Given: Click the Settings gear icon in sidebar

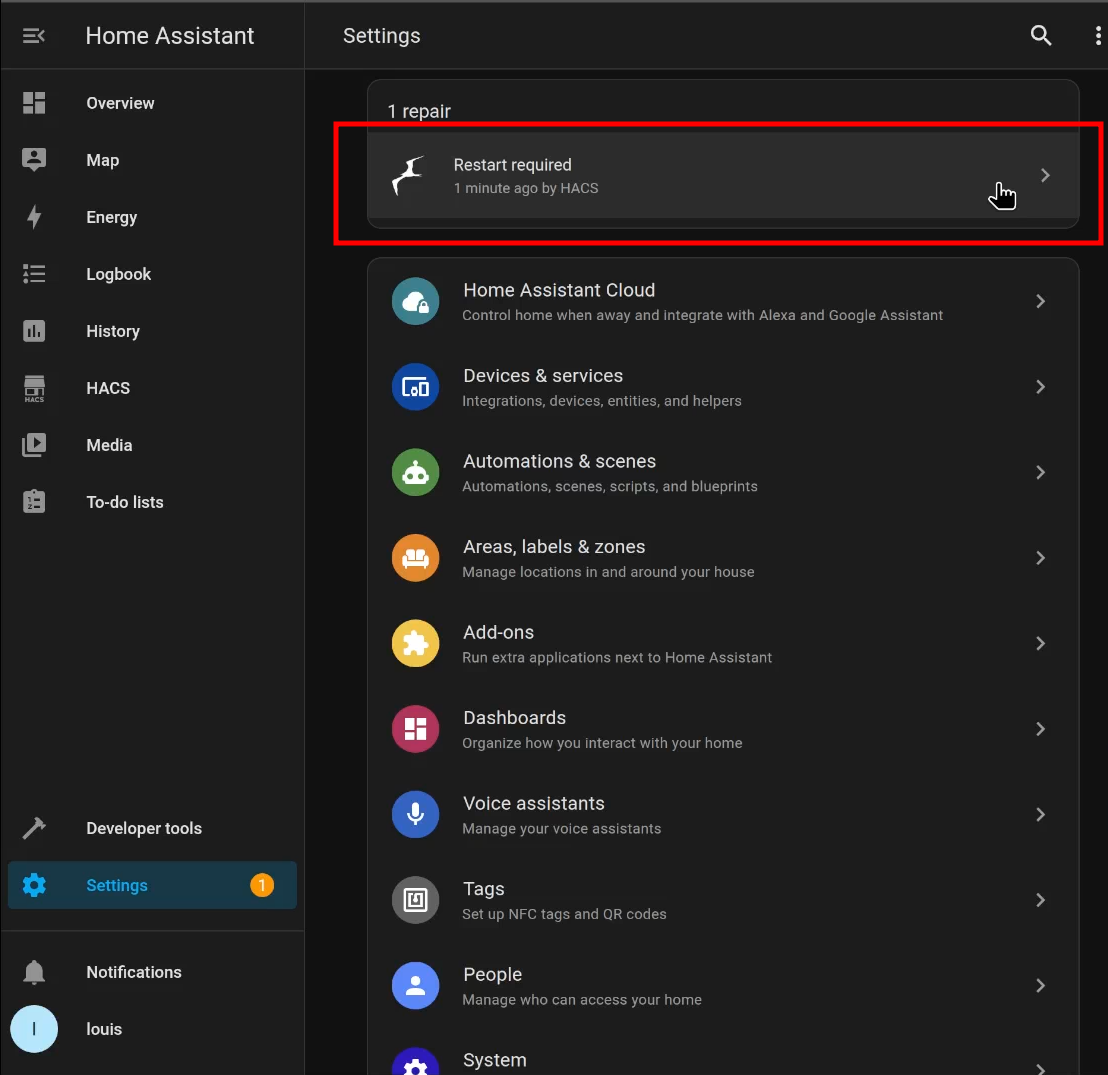Looking at the screenshot, I should (34, 885).
